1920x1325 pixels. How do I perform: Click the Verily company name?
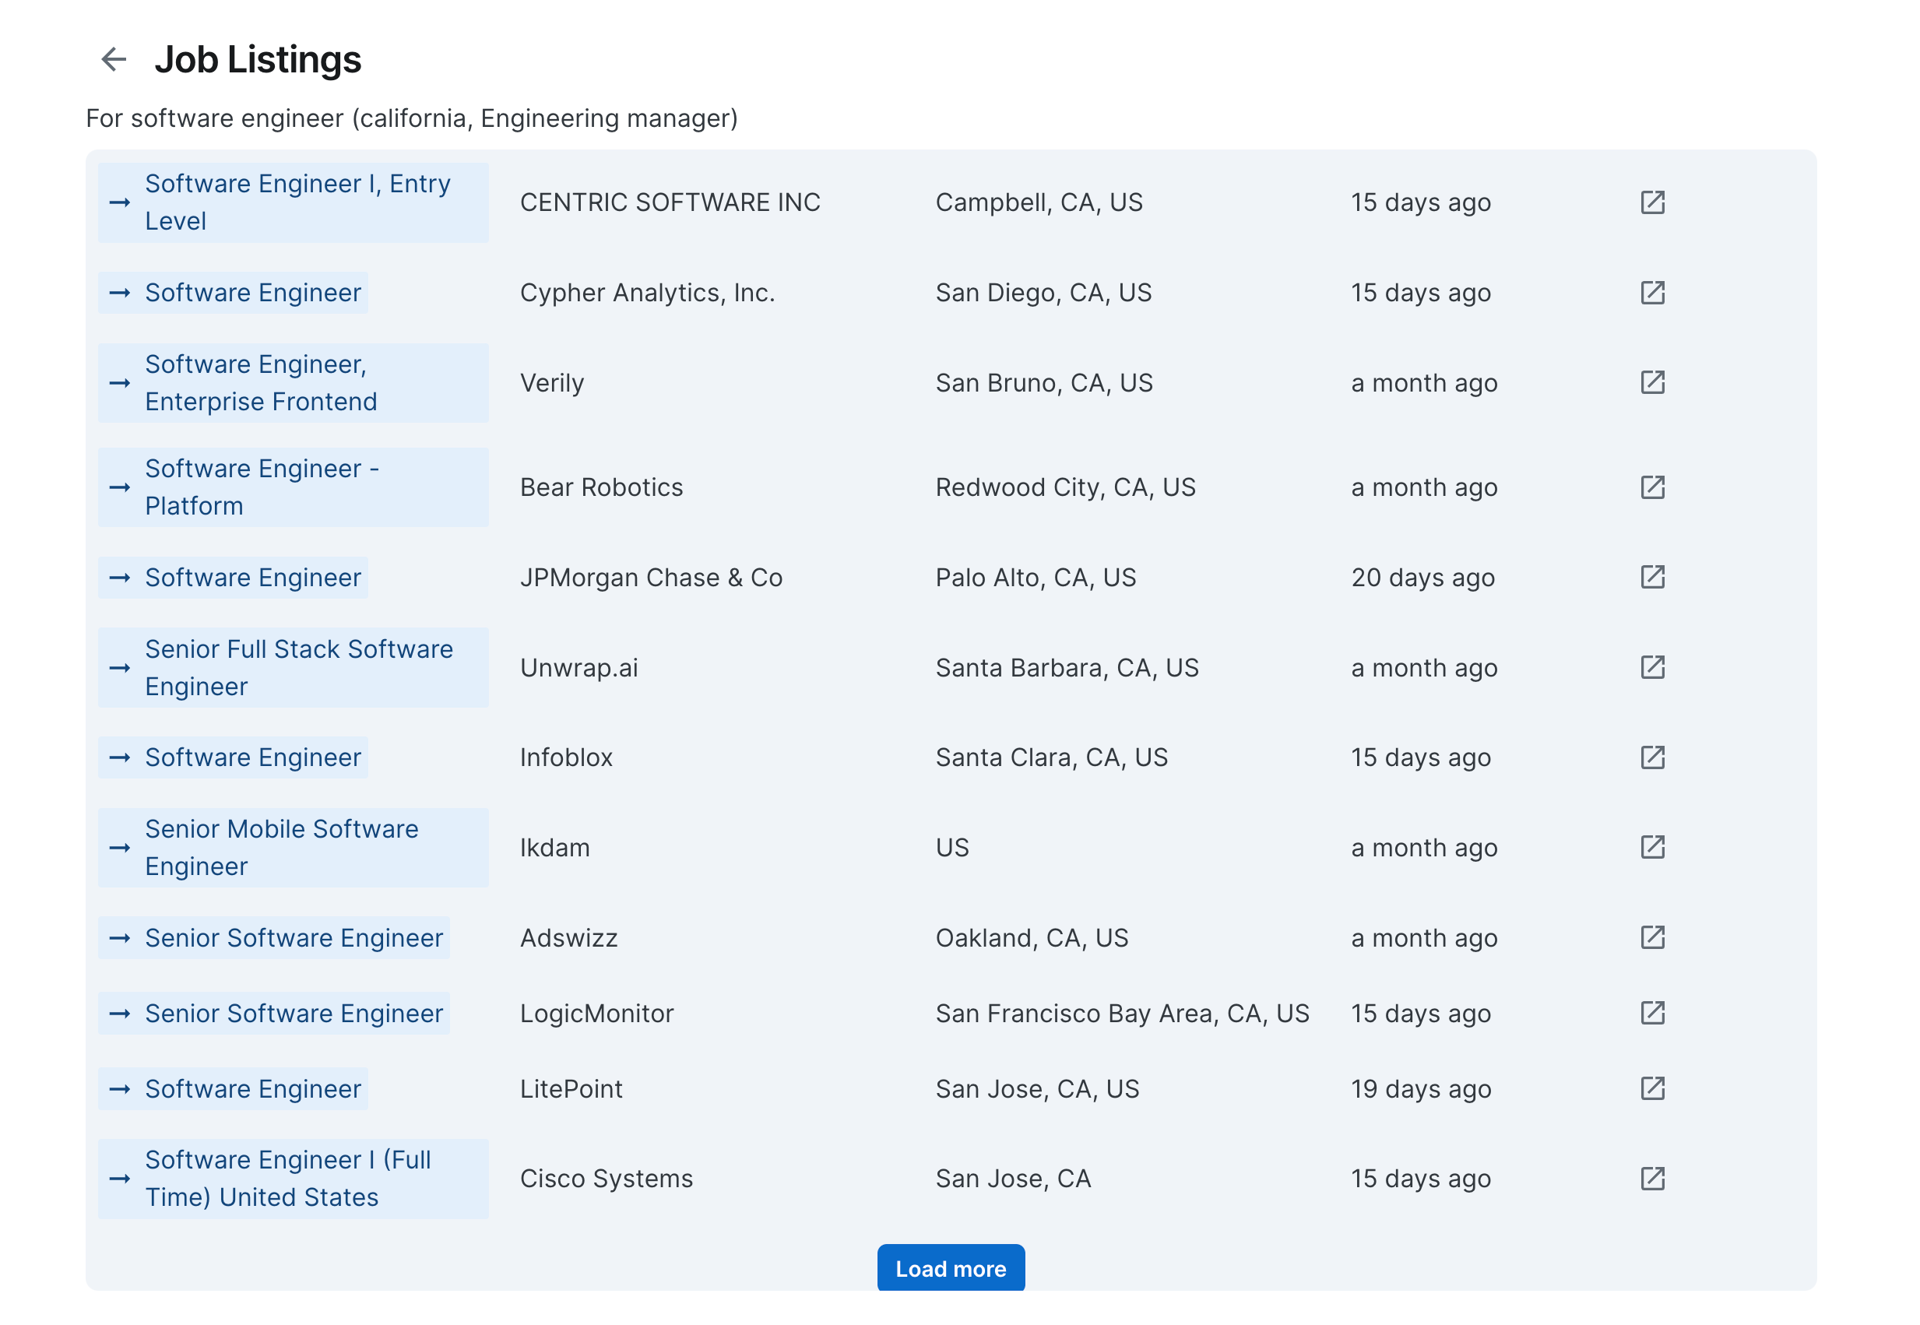552,382
